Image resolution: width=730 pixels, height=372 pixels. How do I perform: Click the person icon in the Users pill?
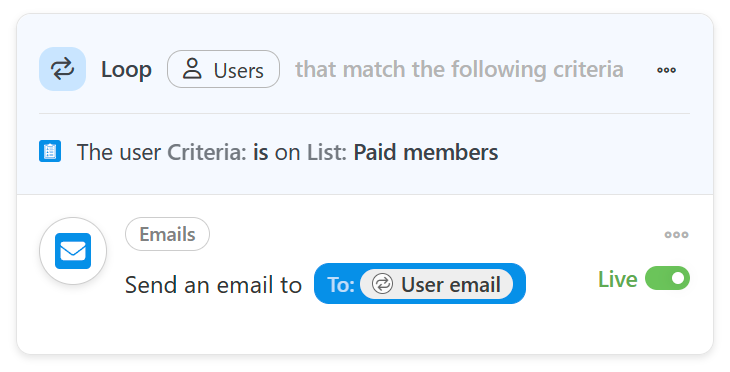point(192,69)
